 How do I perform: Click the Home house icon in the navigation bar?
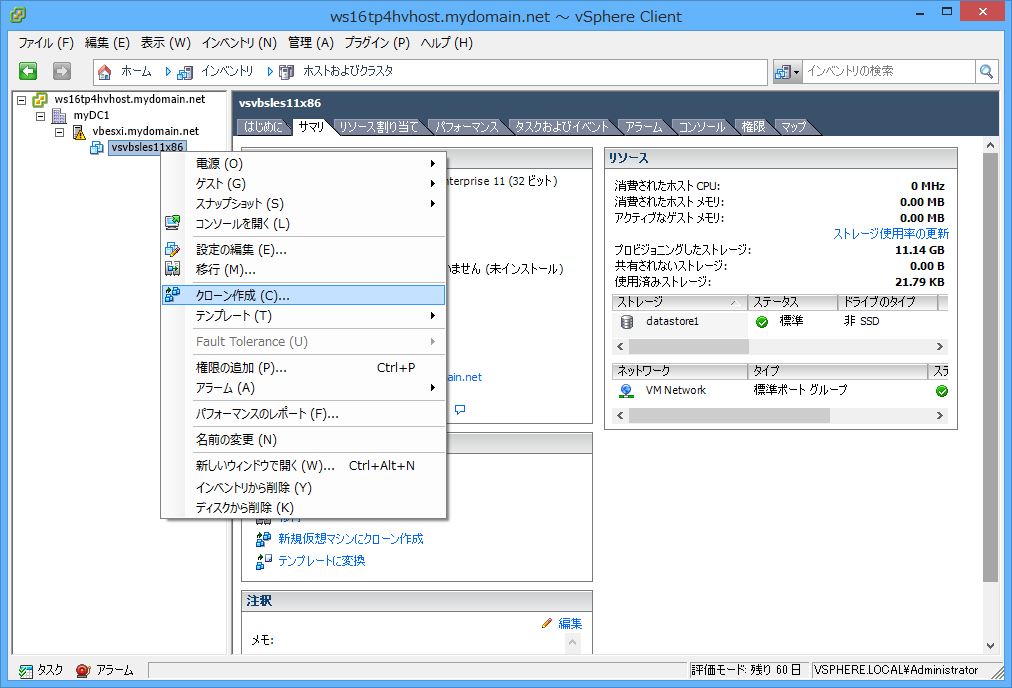tap(105, 72)
